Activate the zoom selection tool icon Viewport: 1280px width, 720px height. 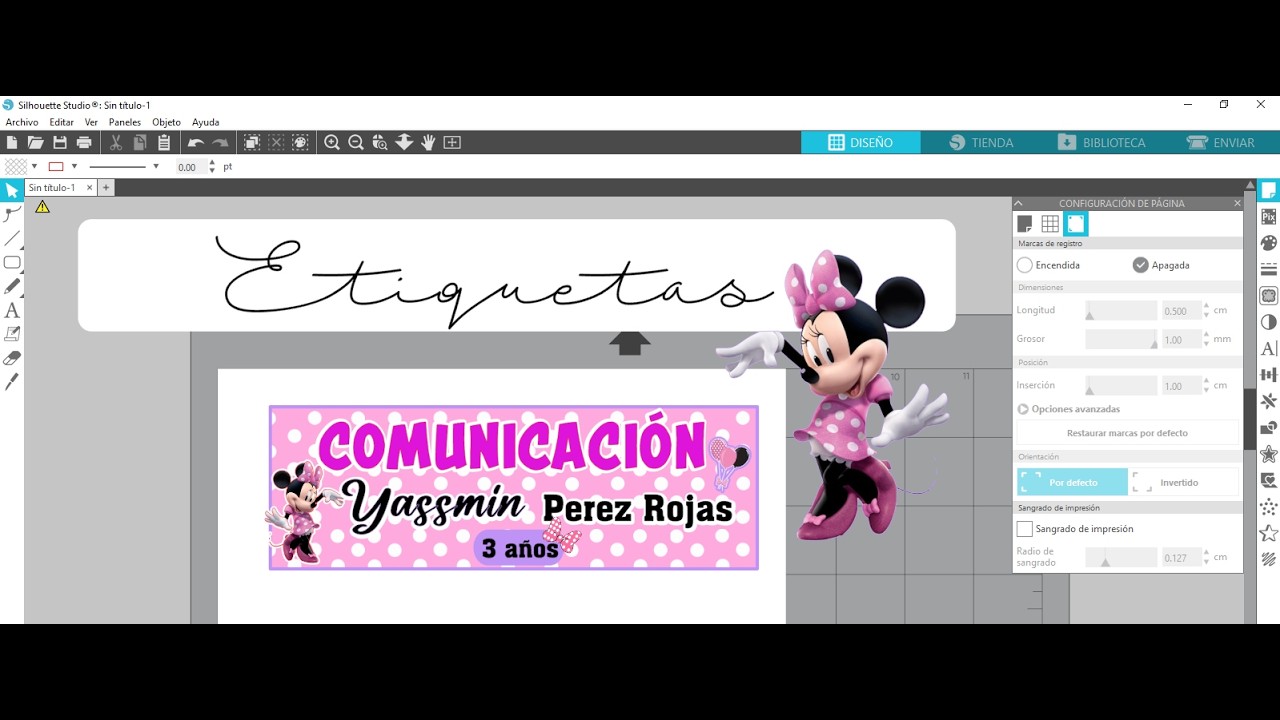click(x=380, y=143)
